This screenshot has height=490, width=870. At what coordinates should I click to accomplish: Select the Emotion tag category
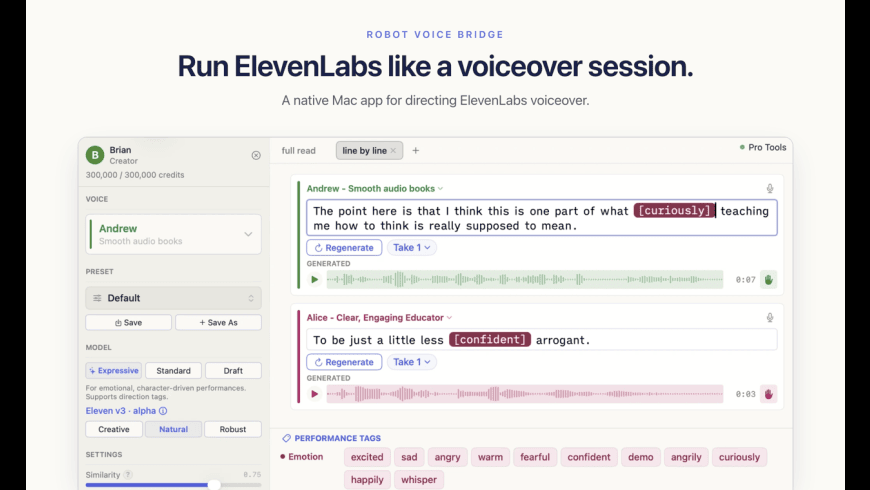tap(302, 457)
